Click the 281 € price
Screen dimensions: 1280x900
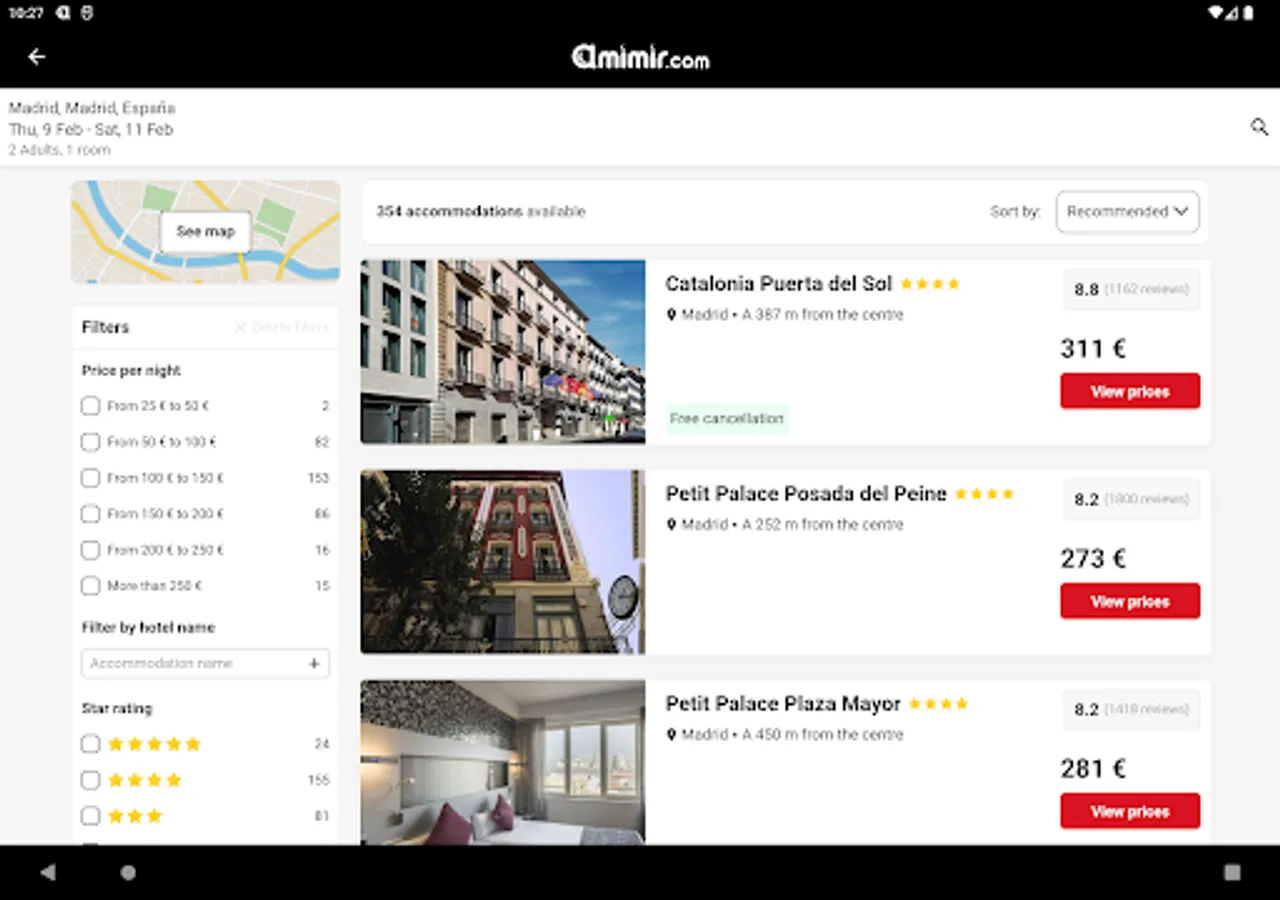point(1093,769)
